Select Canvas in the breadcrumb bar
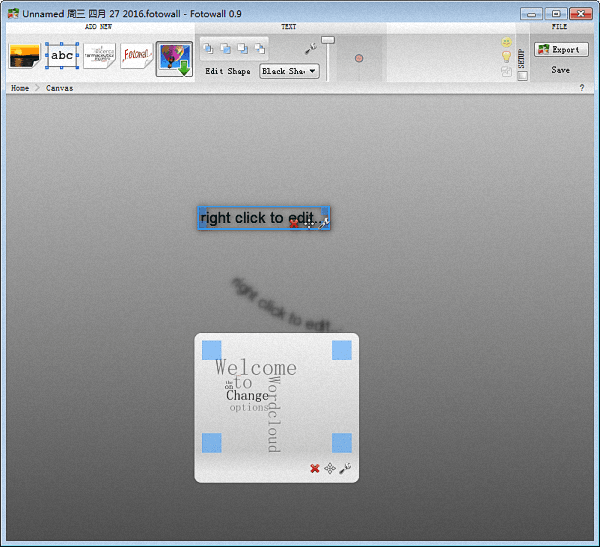This screenshot has width=600, height=547. coord(59,88)
